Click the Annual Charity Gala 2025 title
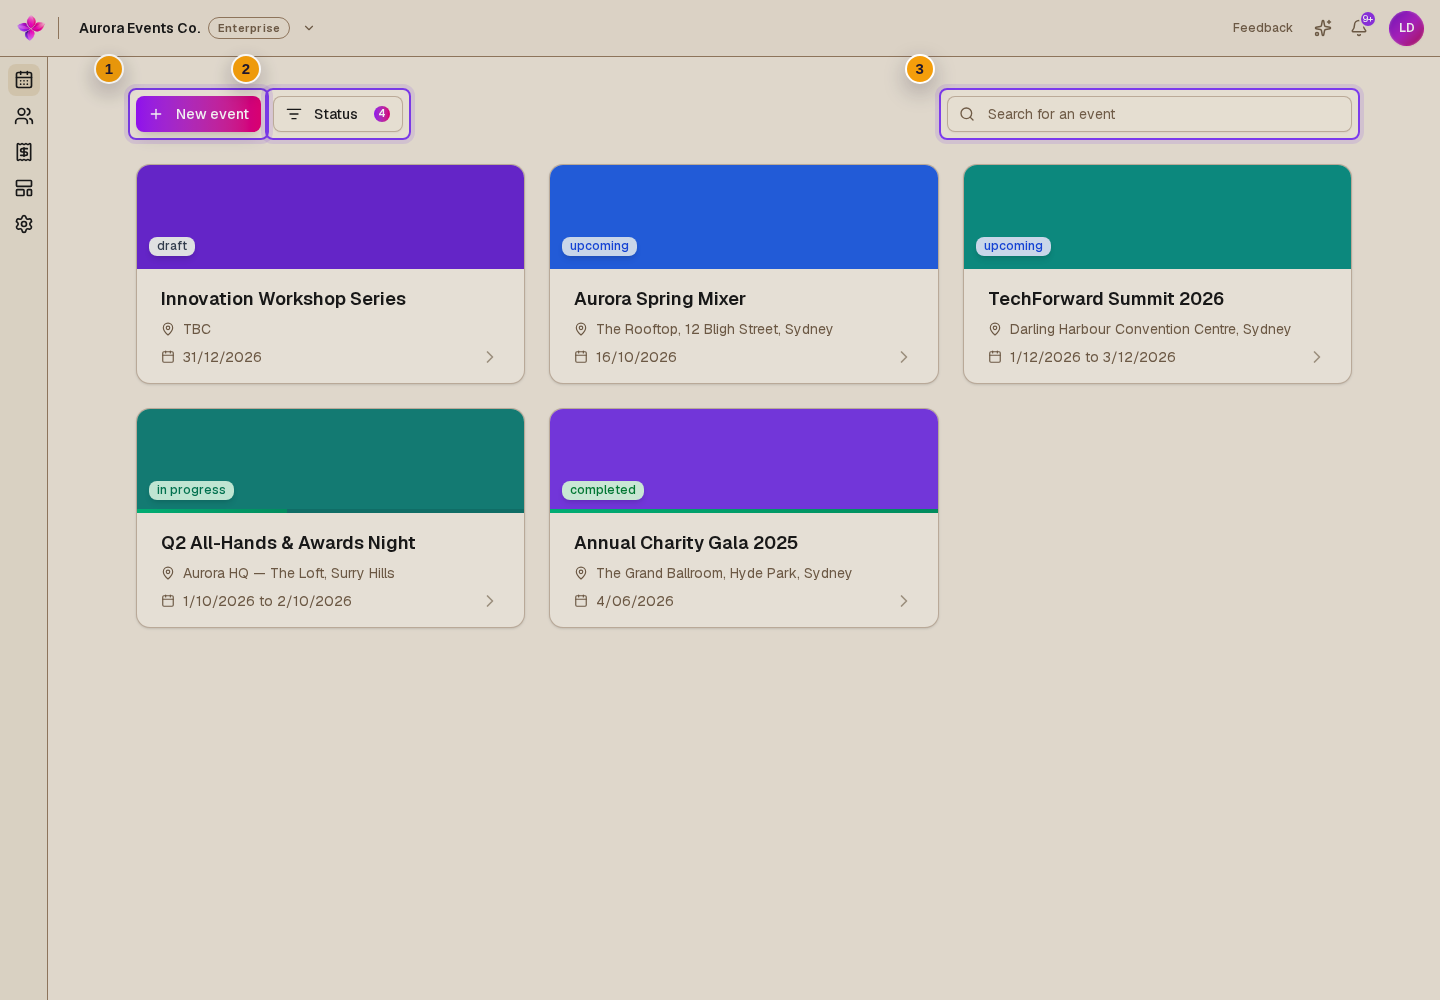Screen dimensions: 1440x1000 point(686,543)
